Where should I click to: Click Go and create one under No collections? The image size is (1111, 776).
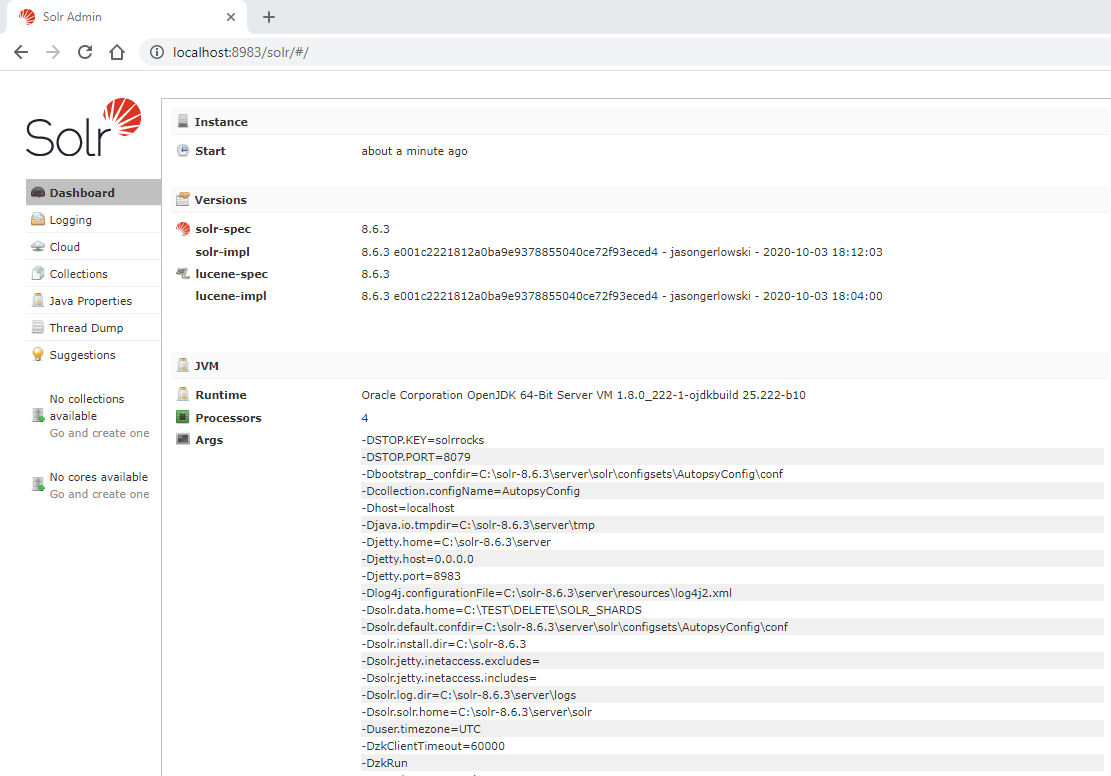click(99, 432)
